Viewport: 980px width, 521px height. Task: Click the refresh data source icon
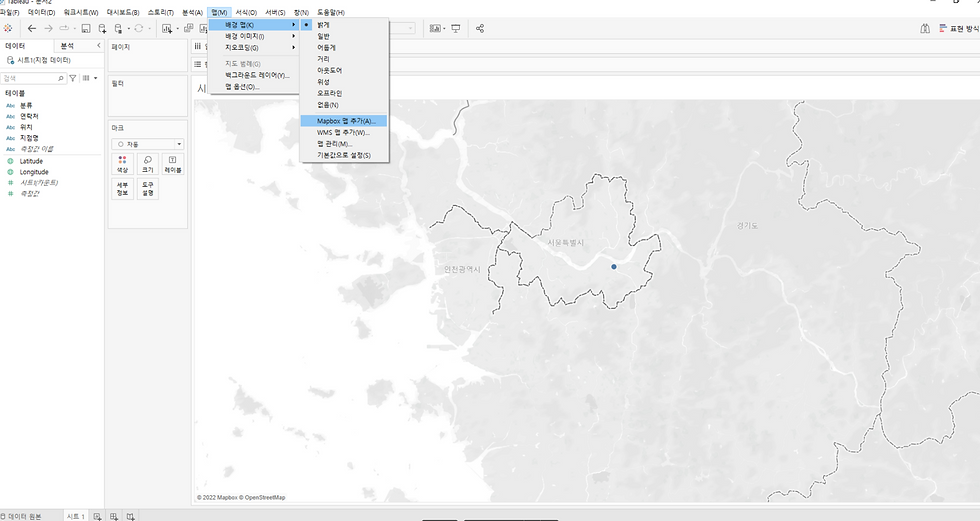click(139, 28)
